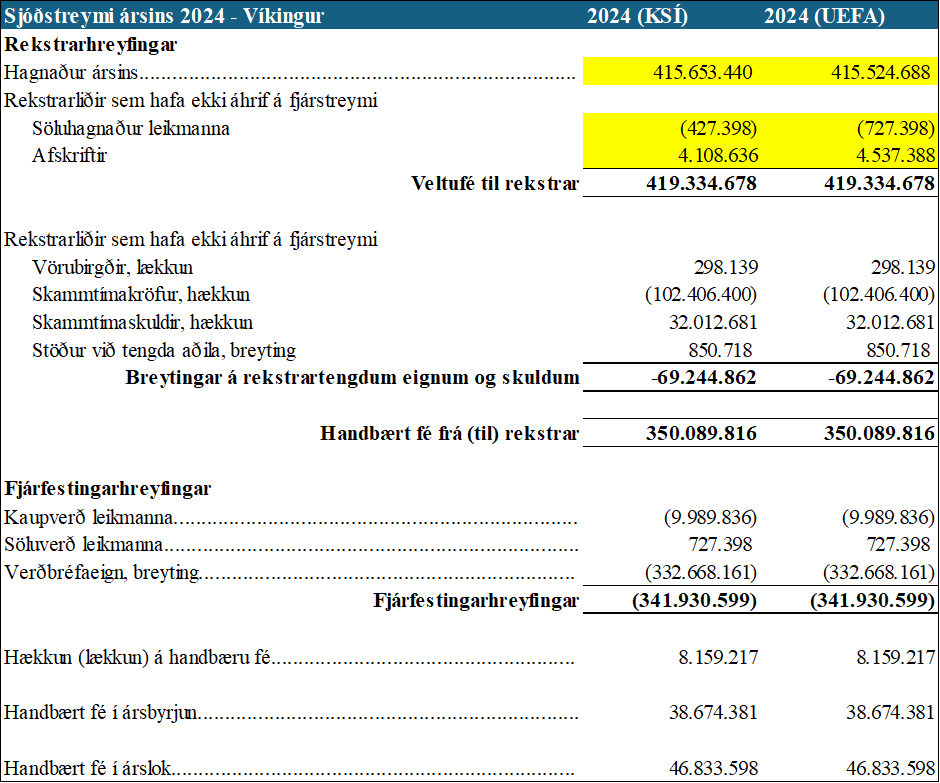
Task: Click 46.833.598 in the UEFA column
Action: click(891, 769)
